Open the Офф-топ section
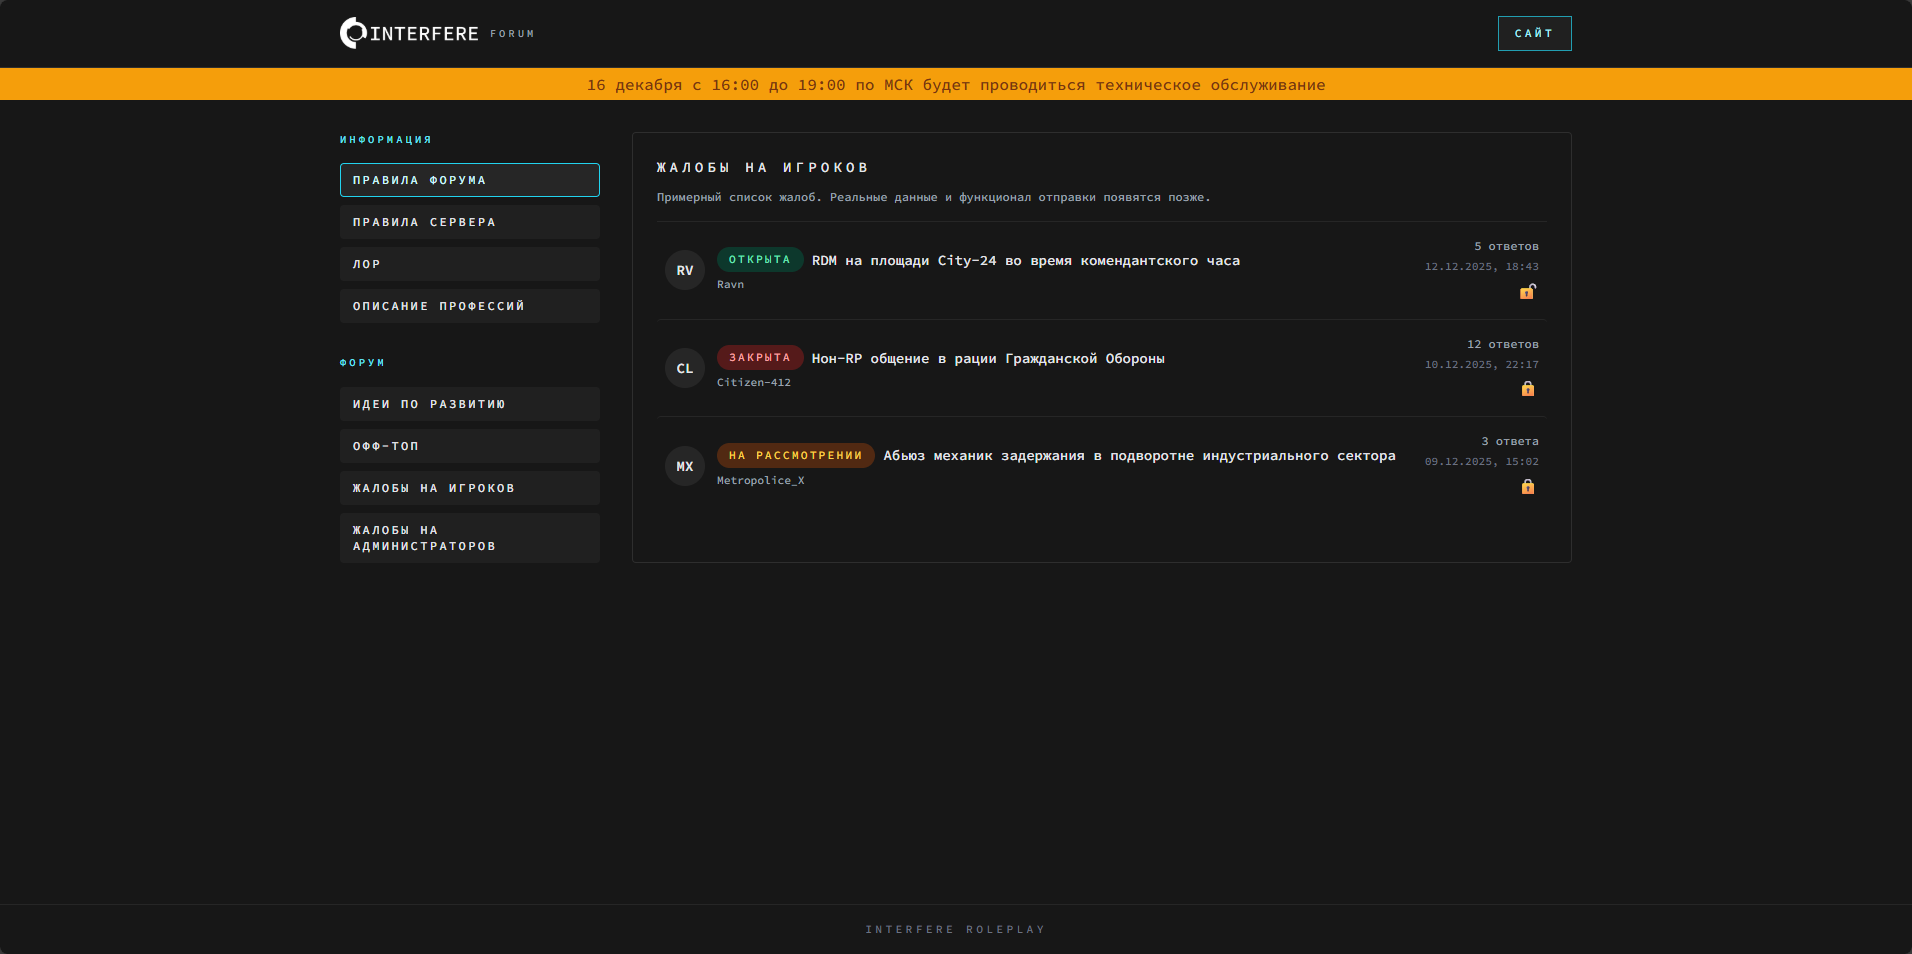The width and height of the screenshot is (1912, 954). (469, 446)
